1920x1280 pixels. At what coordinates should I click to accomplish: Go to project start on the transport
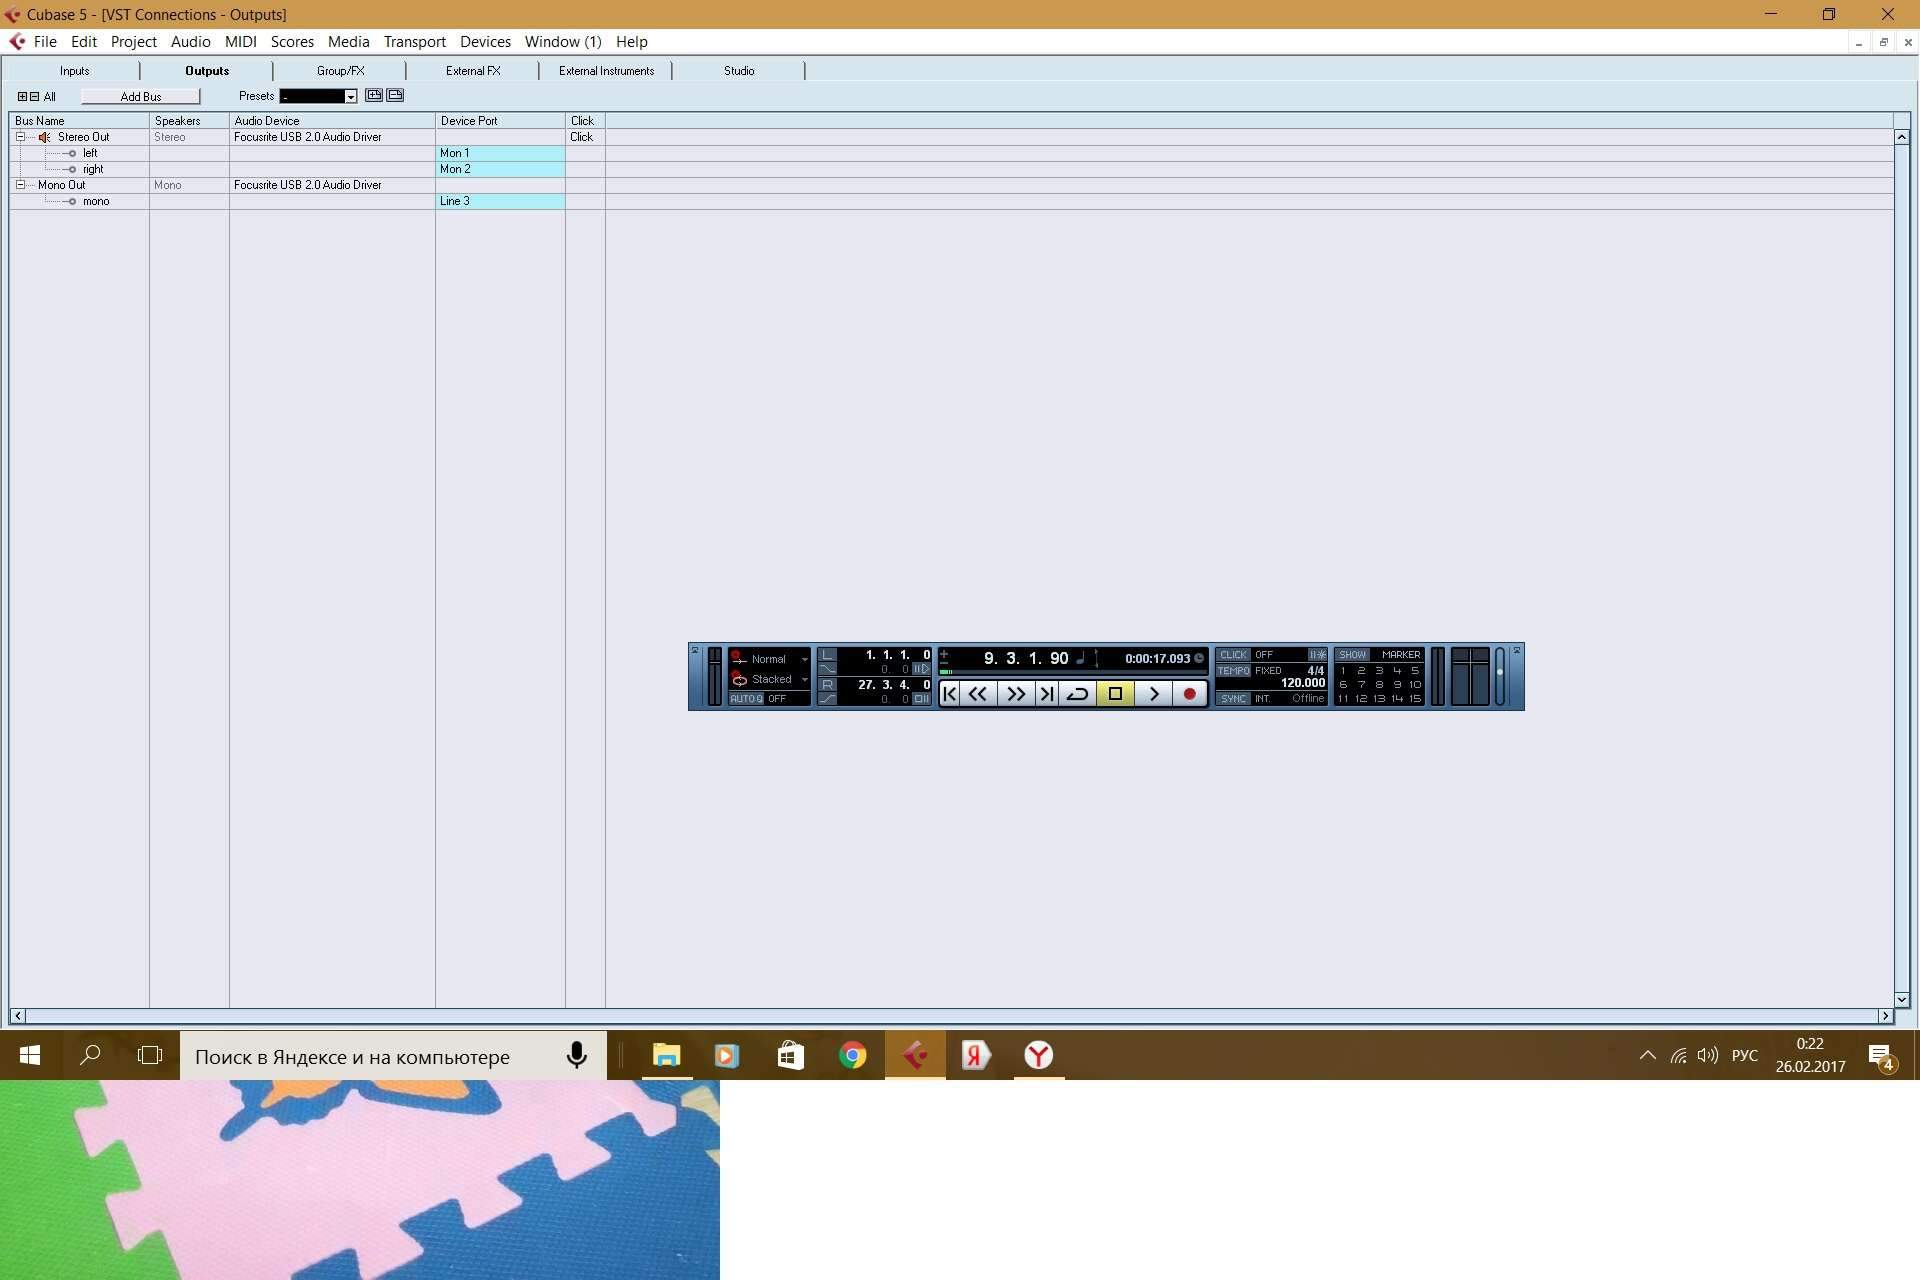click(x=950, y=693)
